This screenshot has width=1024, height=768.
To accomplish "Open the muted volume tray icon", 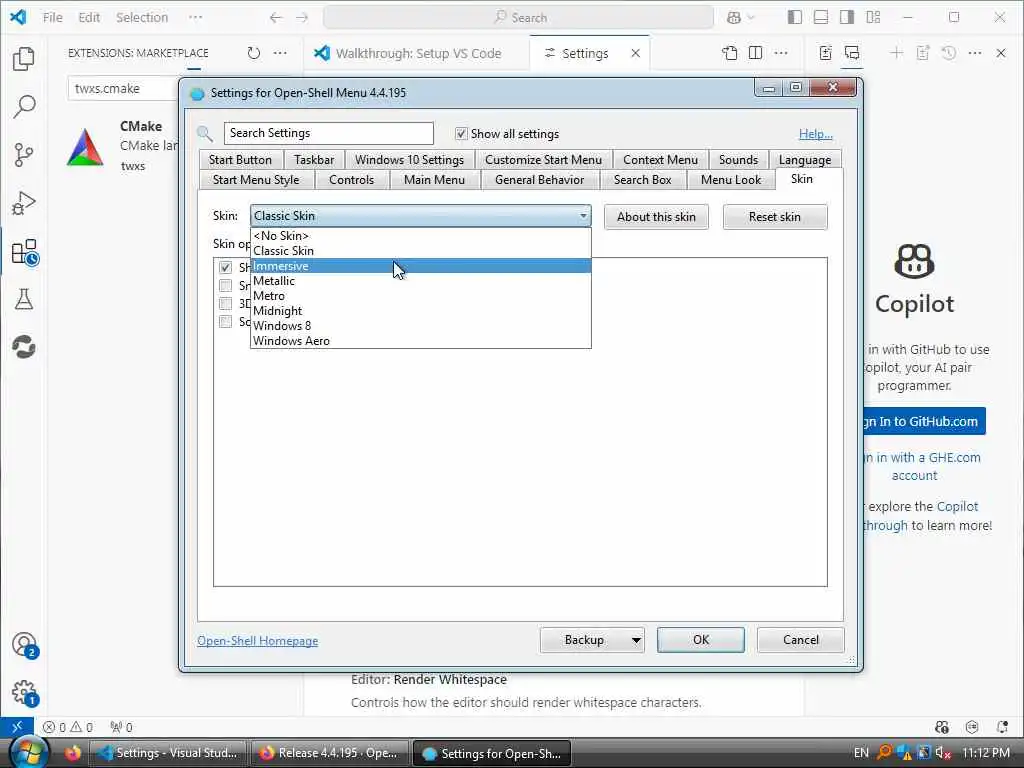I will [x=942, y=753].
